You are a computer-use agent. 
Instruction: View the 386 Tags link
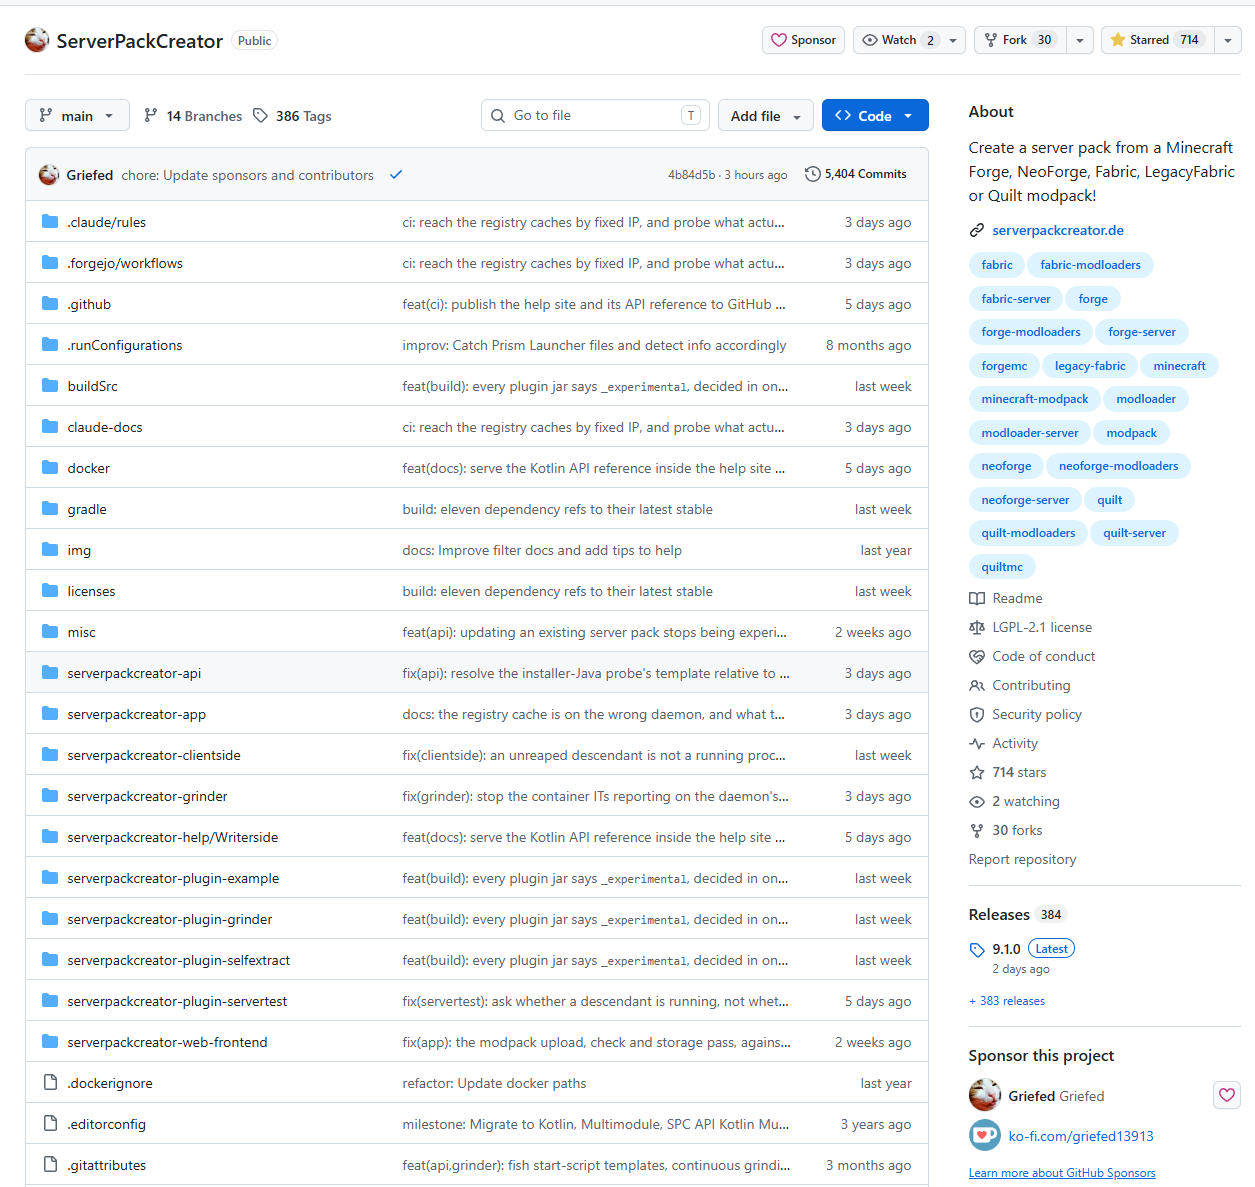coord(292,116)
